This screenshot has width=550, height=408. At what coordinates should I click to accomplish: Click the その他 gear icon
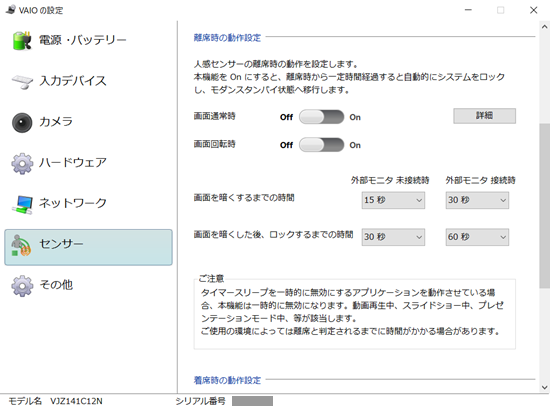[22, 286]
